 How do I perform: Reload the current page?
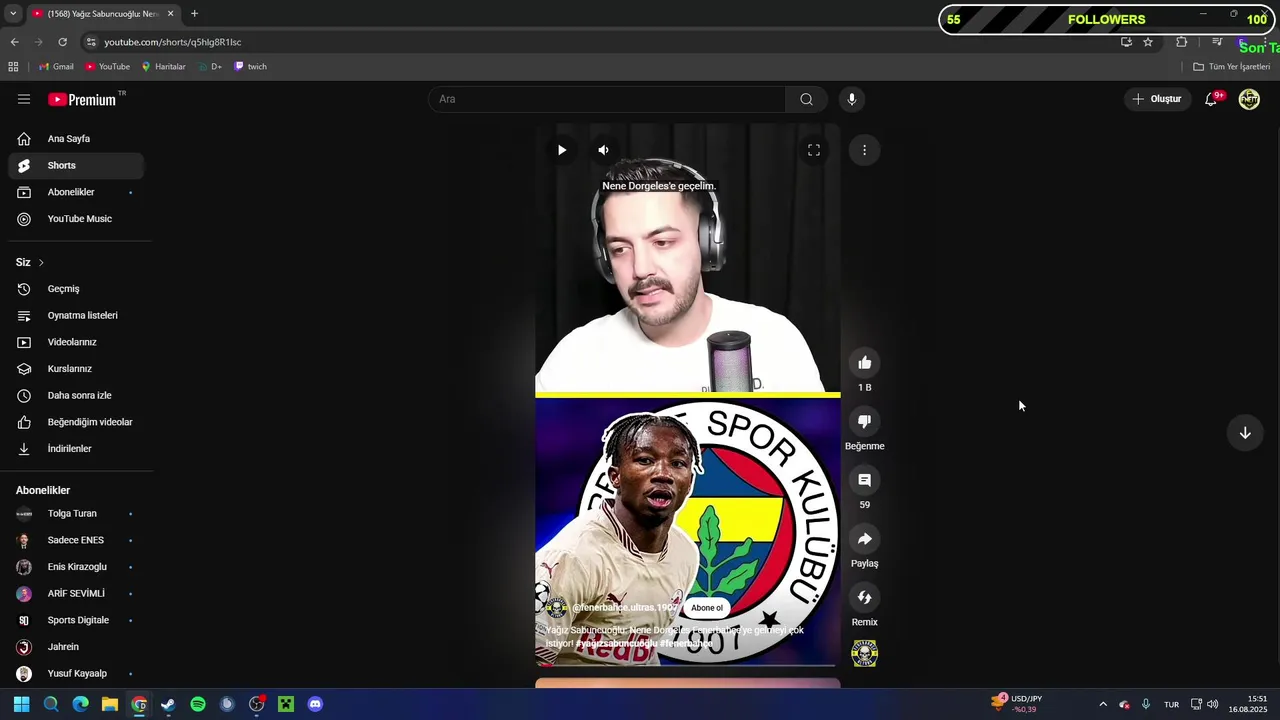62,42
